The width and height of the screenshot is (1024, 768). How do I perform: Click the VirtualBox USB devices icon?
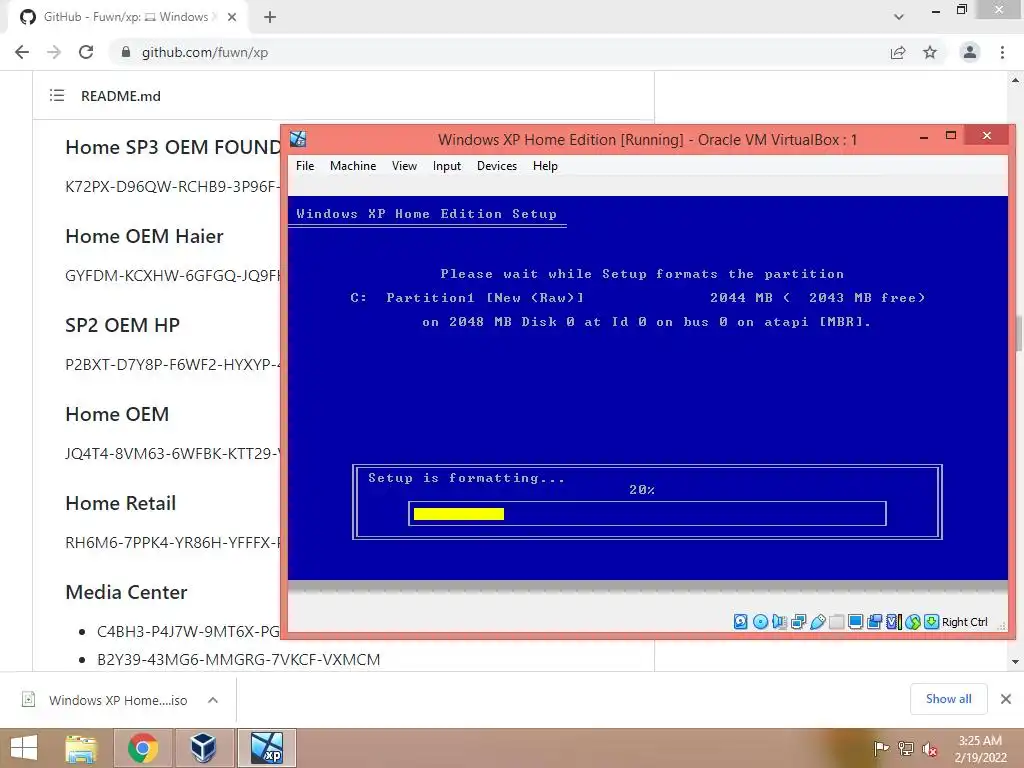click(x=818, y=622)
